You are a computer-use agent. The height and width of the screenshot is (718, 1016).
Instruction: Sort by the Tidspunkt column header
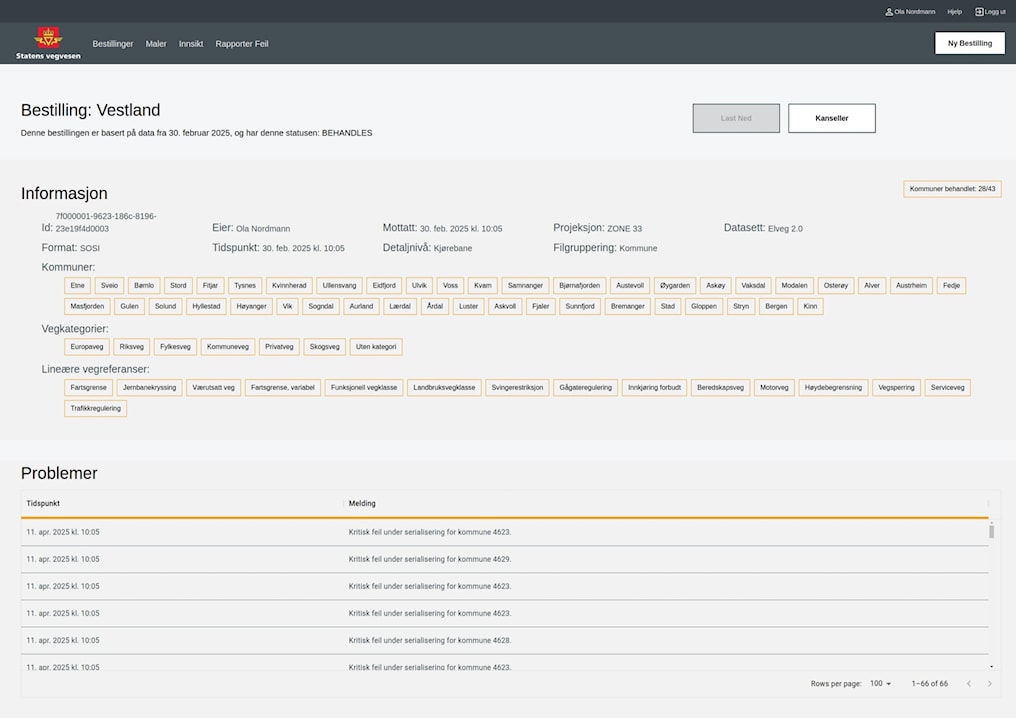click(43, 504)
